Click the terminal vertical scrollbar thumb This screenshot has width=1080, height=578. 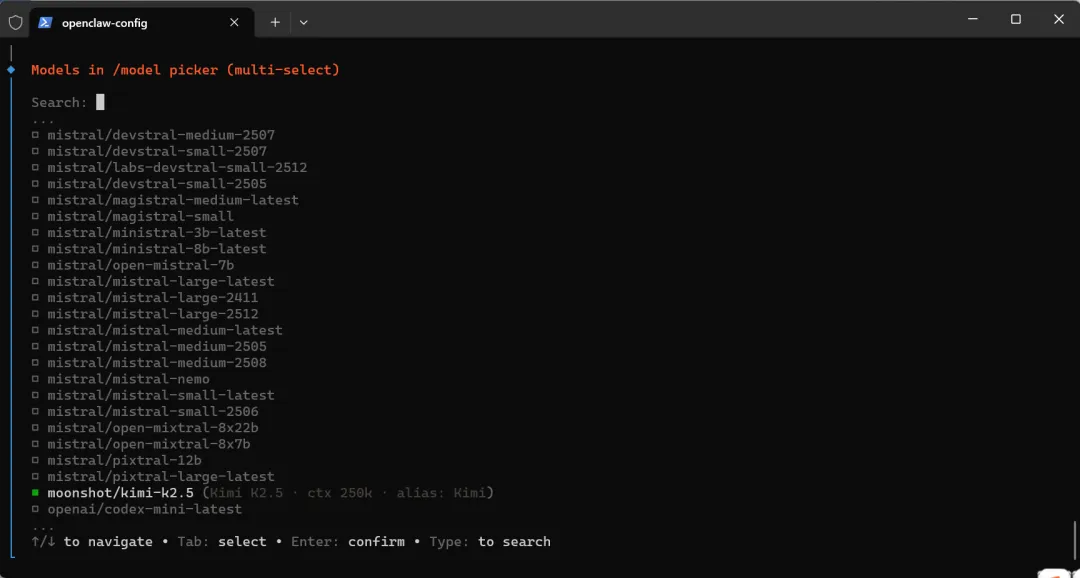click(x=1074, y=539)
